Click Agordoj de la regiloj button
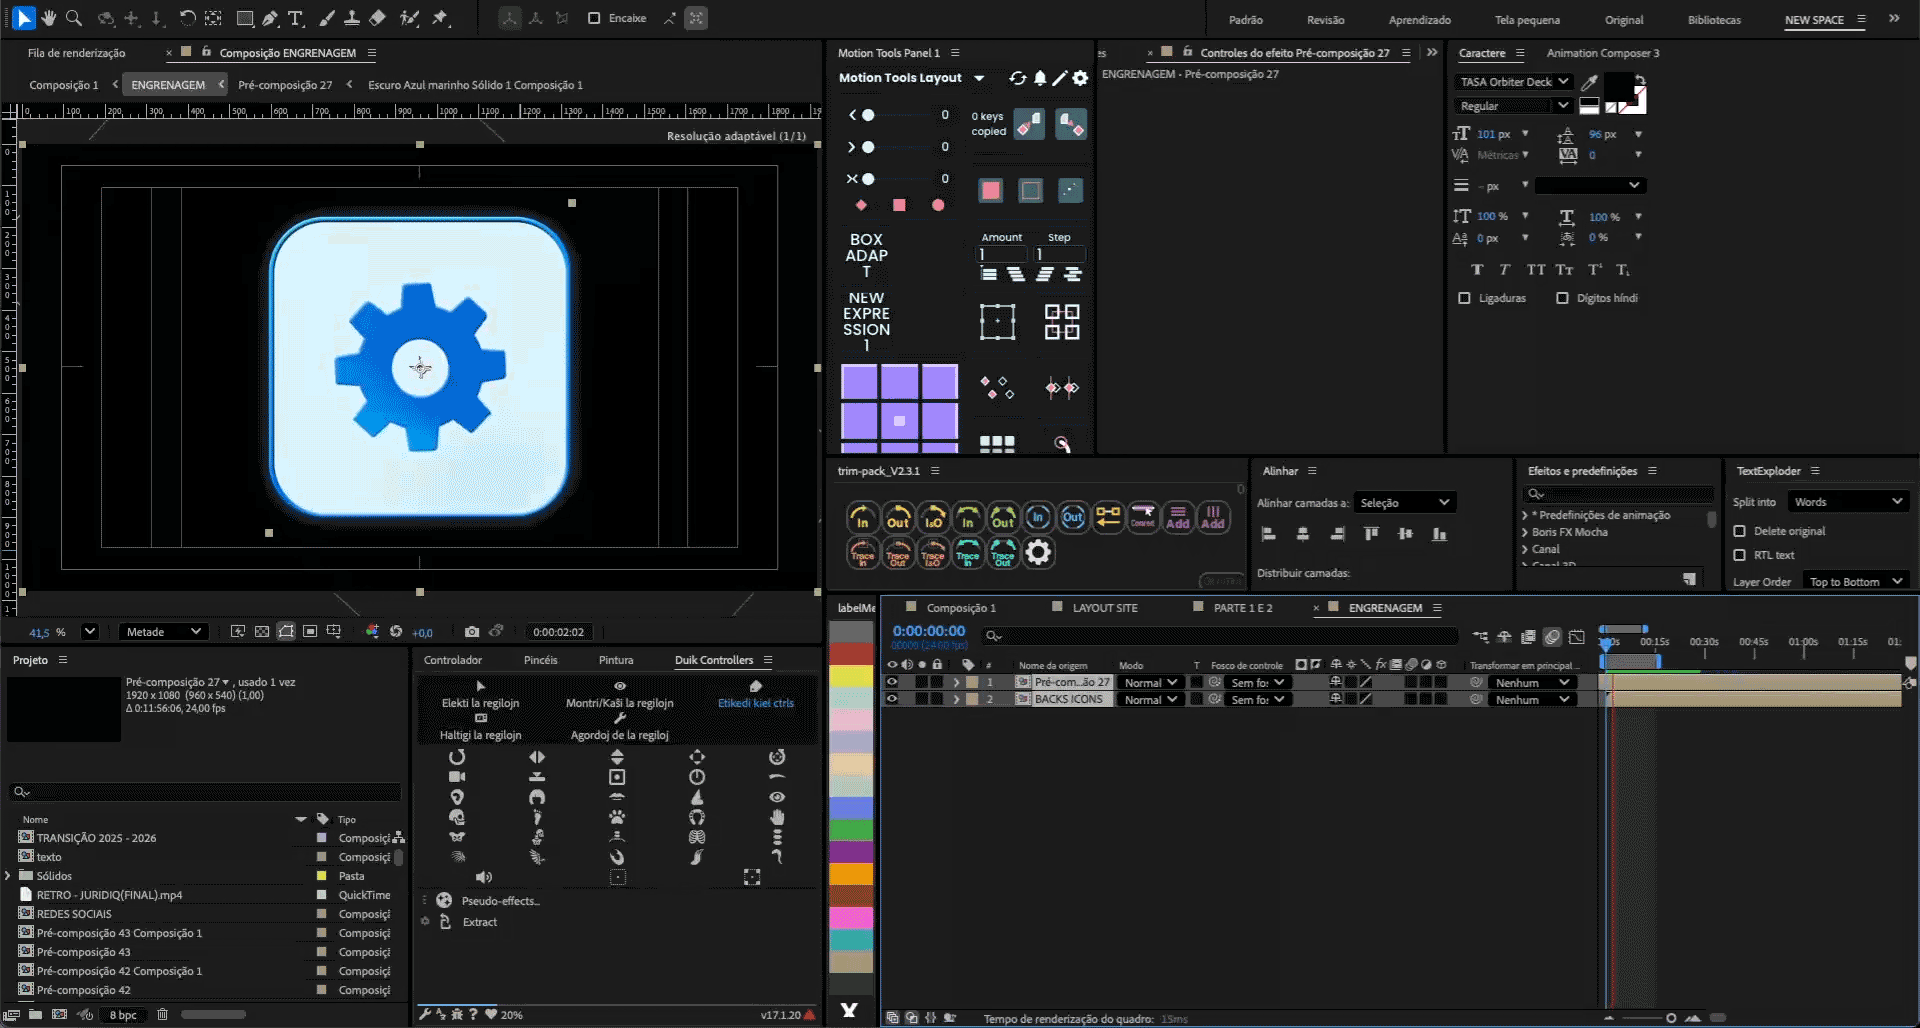The image size is (1920, 1028). point(620,727)
